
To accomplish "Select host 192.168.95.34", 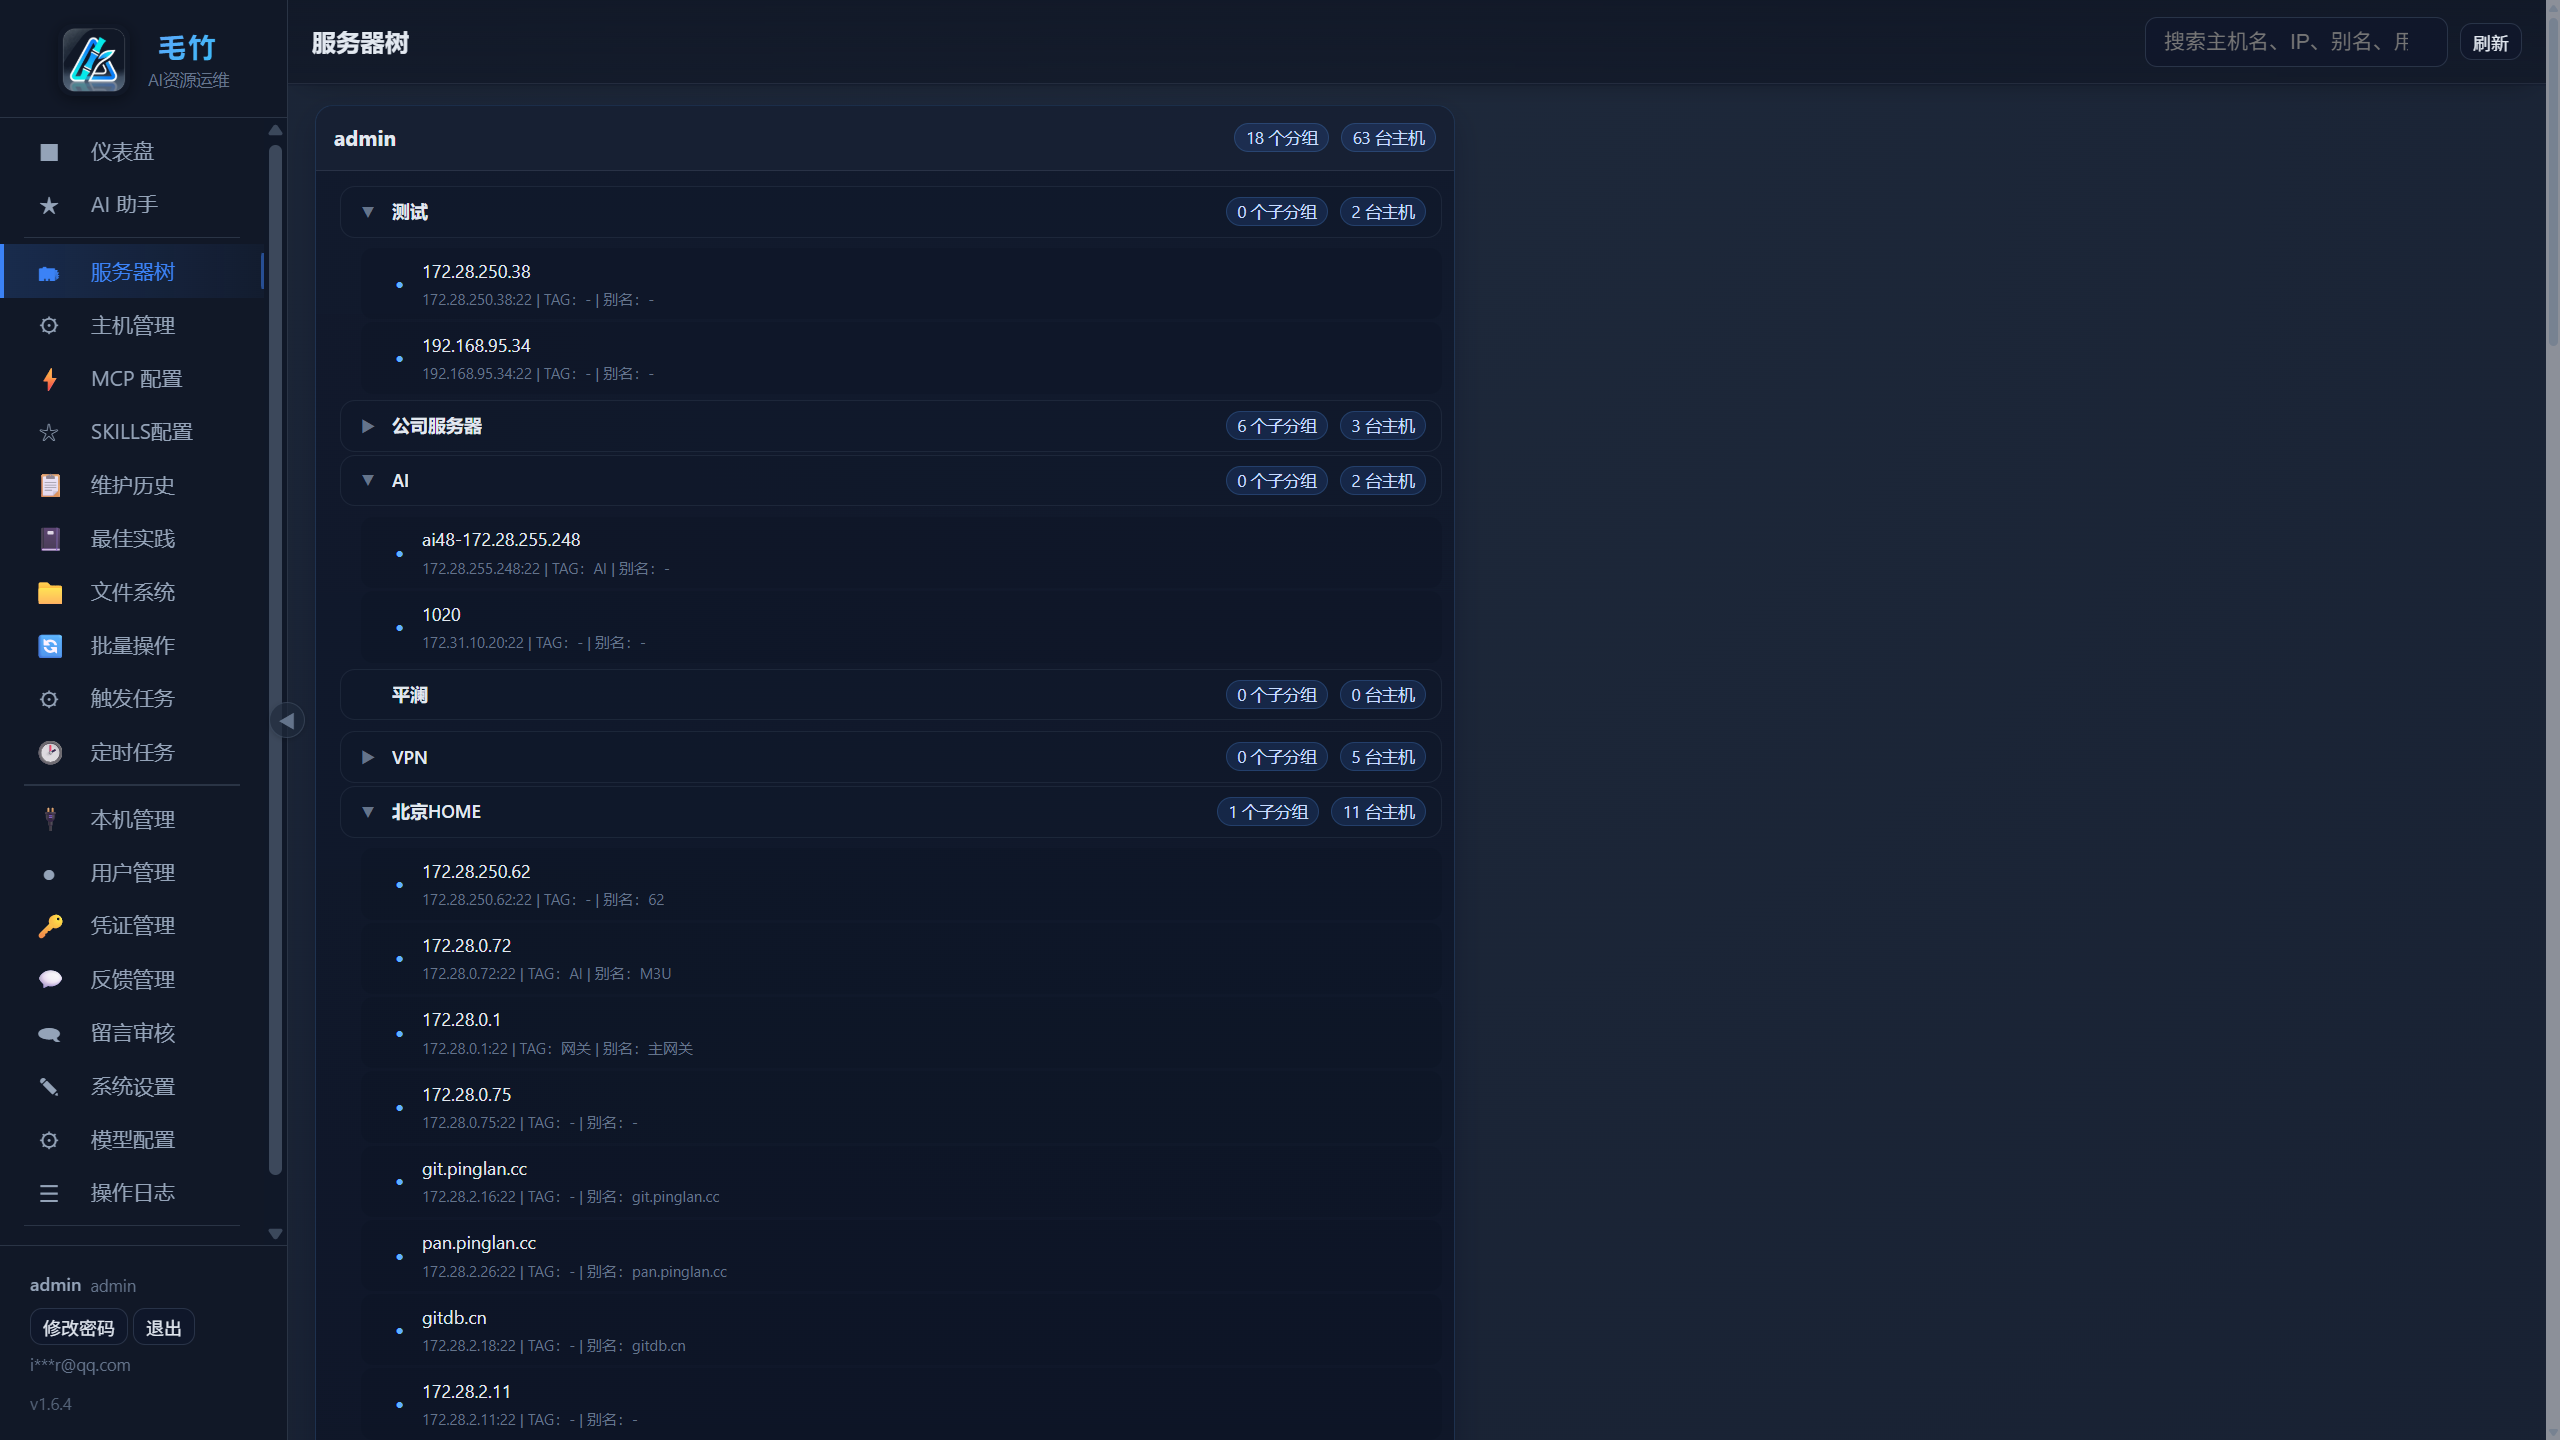I will 901,359.
